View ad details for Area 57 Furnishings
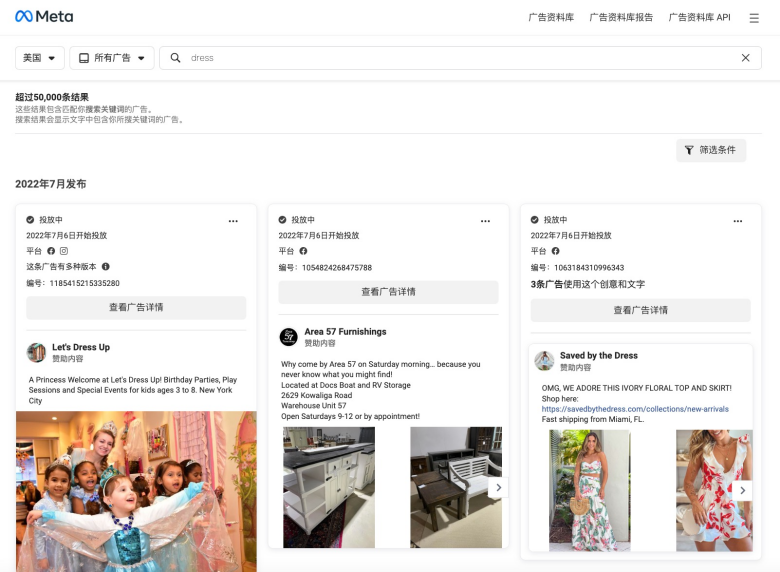780x572 pixels. (x=388, y=292)
